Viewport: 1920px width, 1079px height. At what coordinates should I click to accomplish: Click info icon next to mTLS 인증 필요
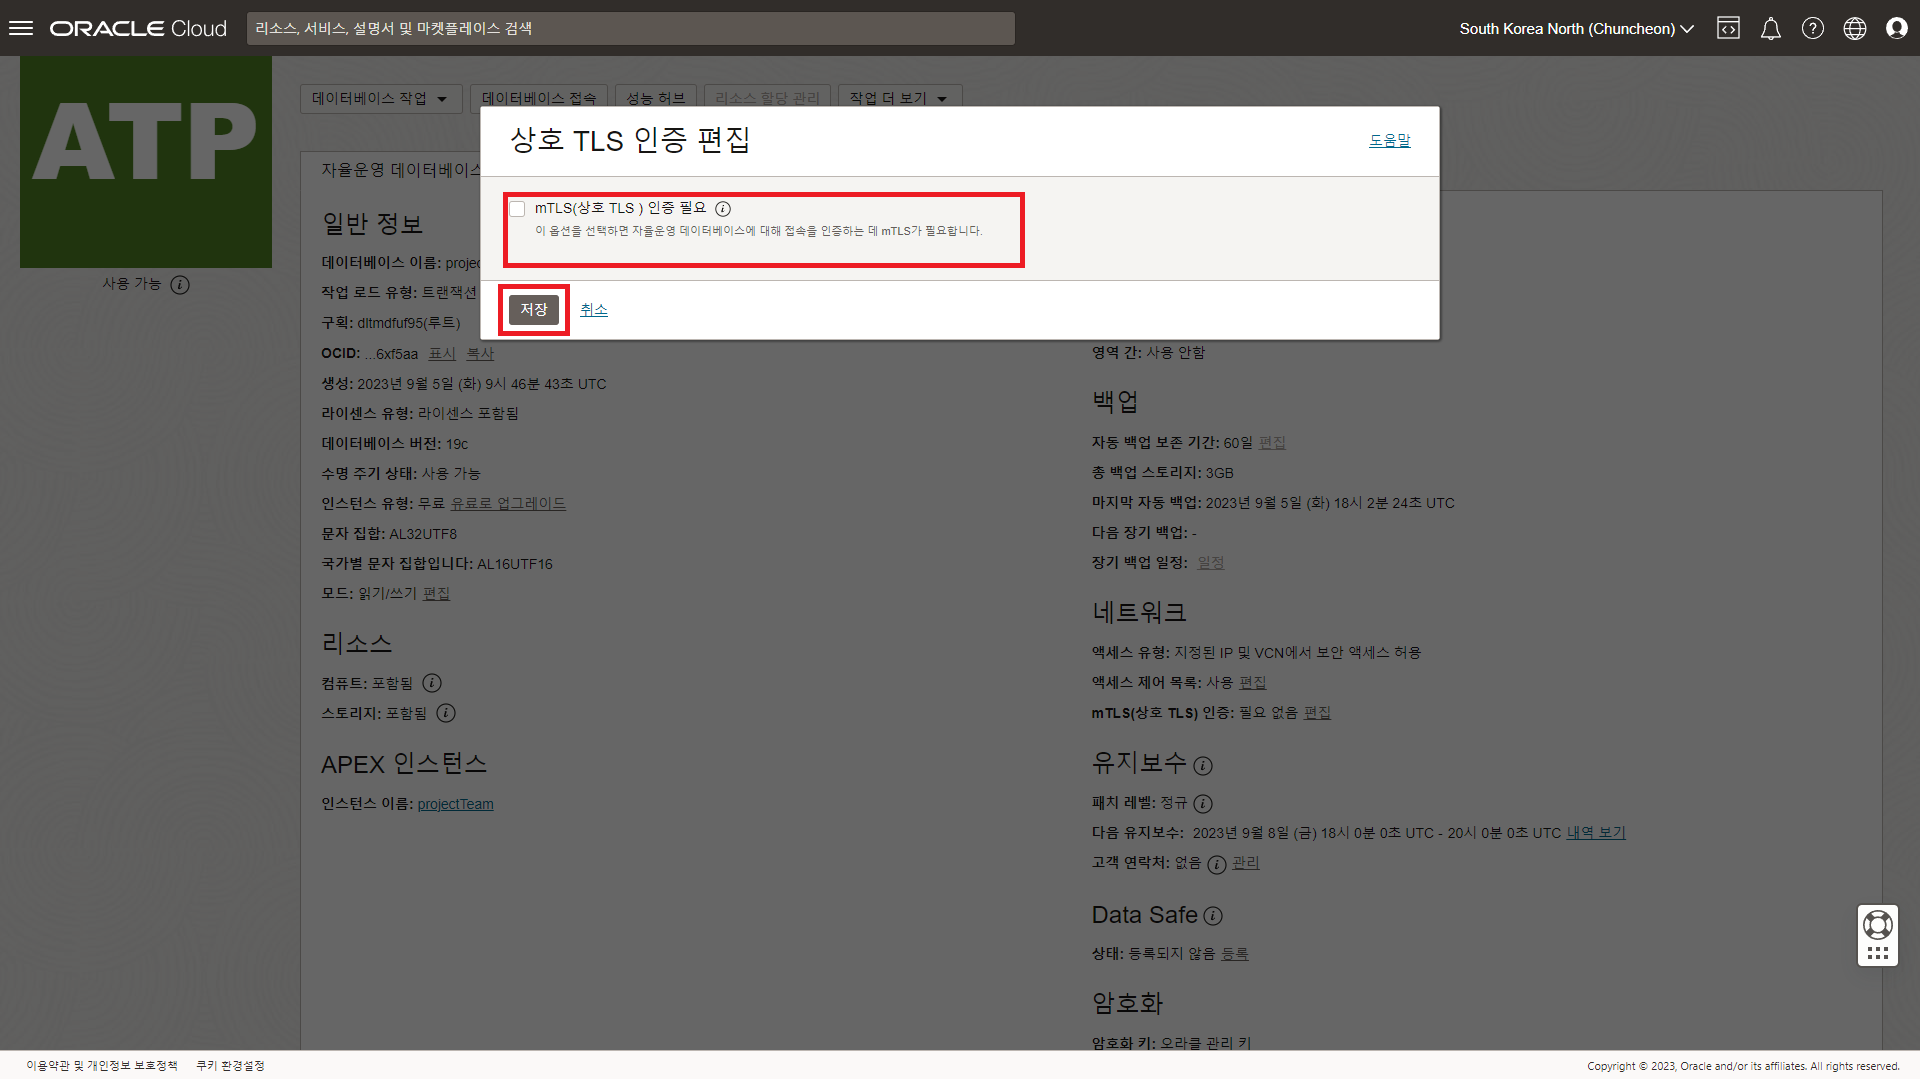[x=723, y=209]
